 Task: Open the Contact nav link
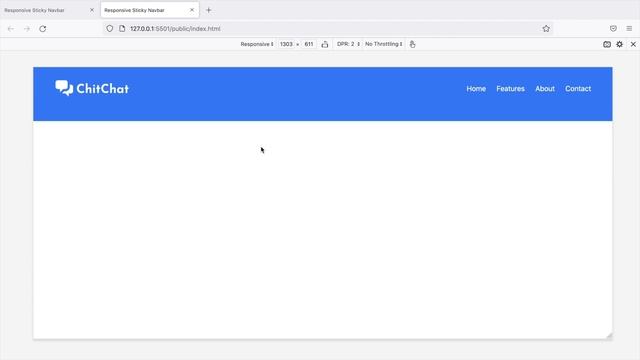(x=578, y=89)
